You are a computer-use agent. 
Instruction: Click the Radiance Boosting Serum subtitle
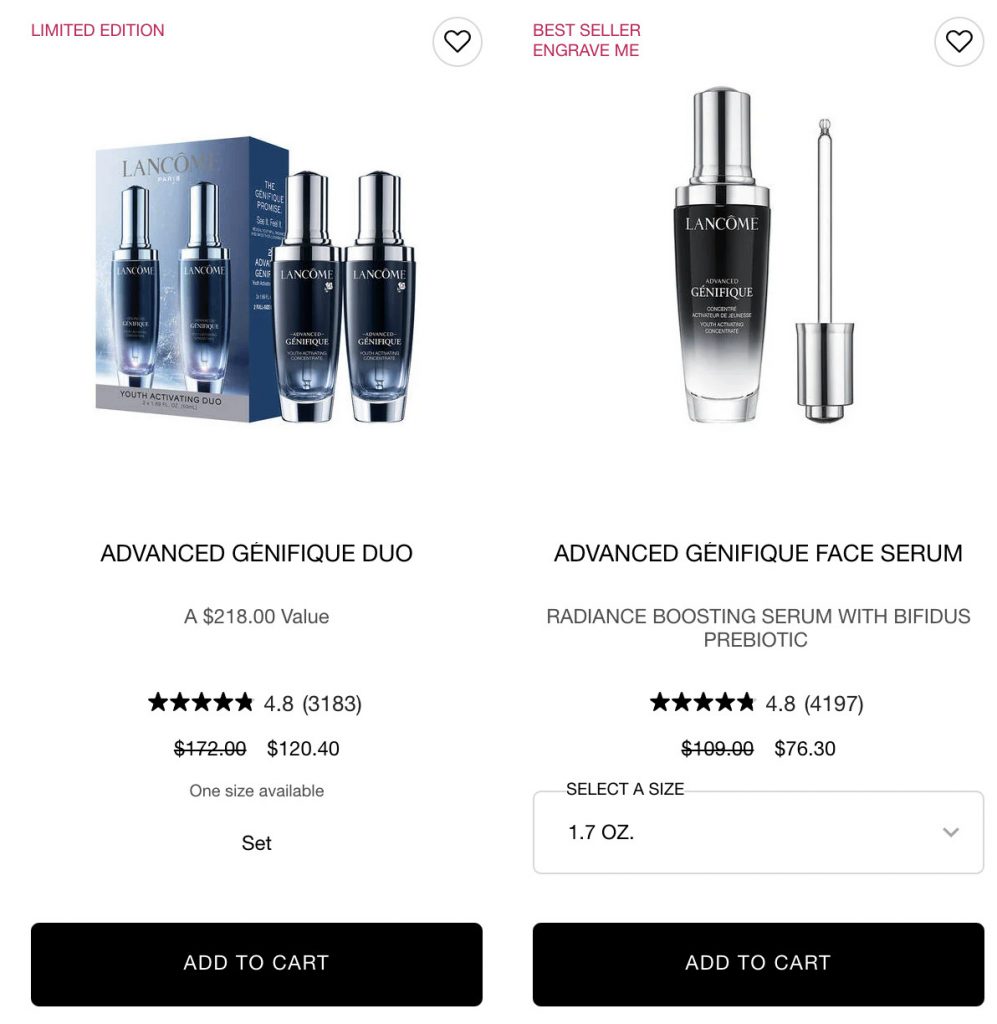click(x=758, y=628)
